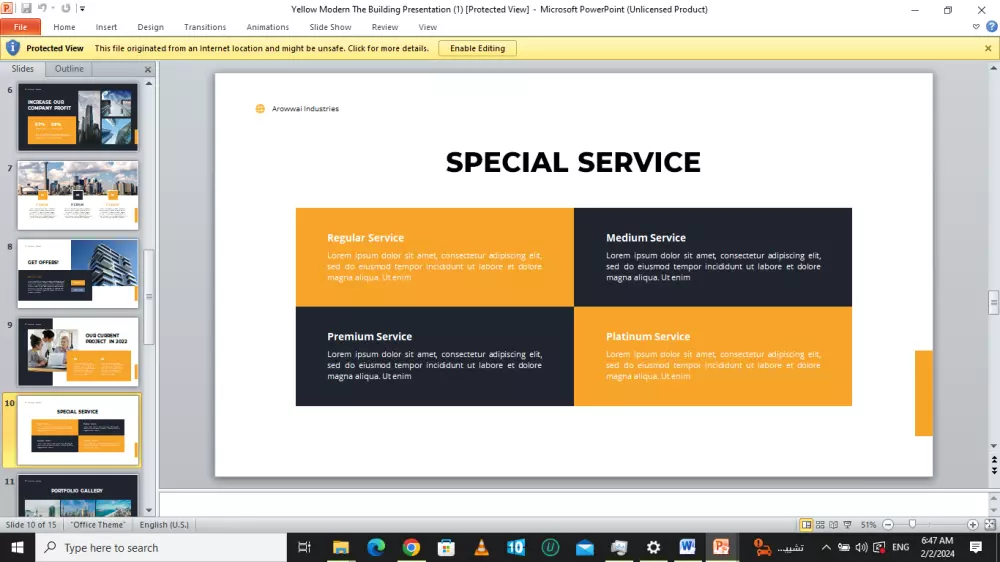Viewport: 1000px width, 562px height.
Task: Click the zoom slider handle
Action: [913, 524]
